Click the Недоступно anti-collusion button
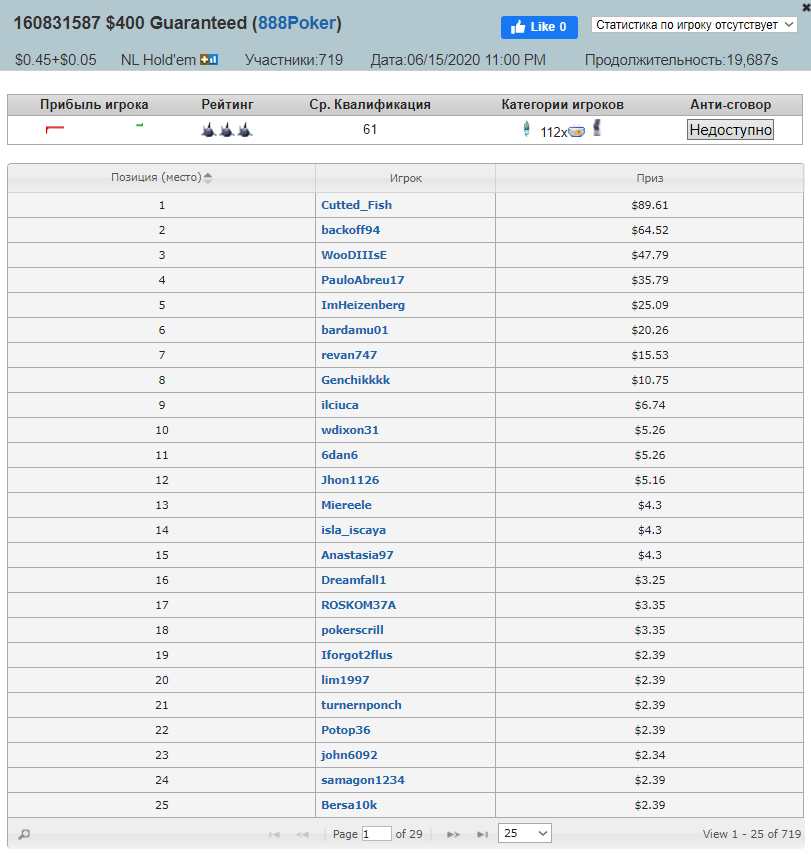 pyautogui.click(x=730, y=130)
